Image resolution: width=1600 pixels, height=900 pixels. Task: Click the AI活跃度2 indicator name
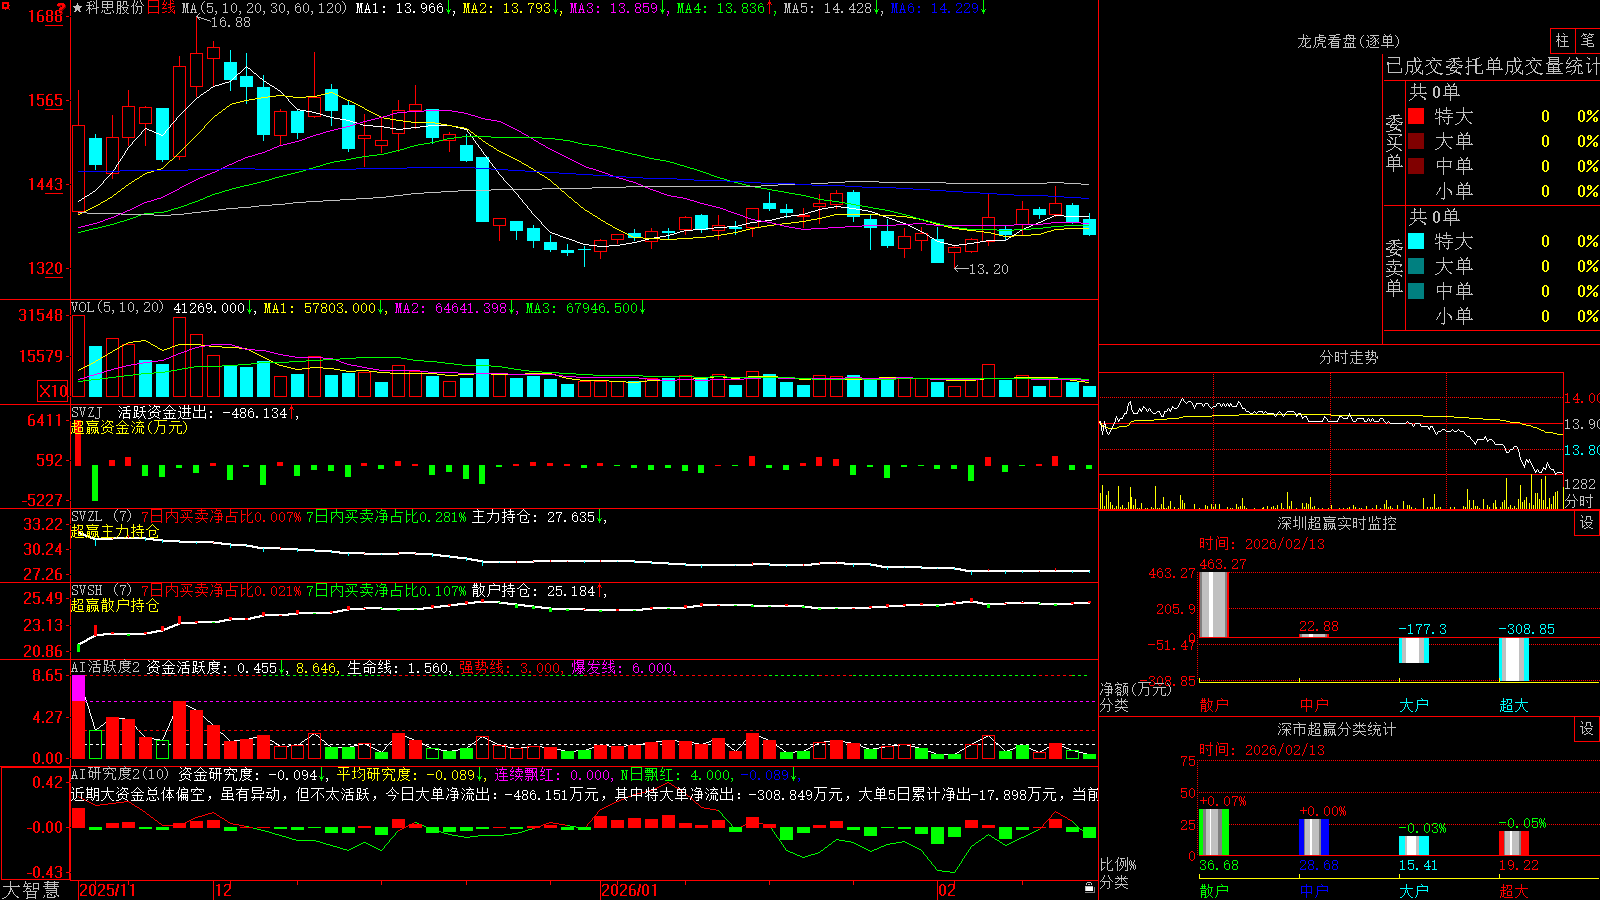pos(106,667)
